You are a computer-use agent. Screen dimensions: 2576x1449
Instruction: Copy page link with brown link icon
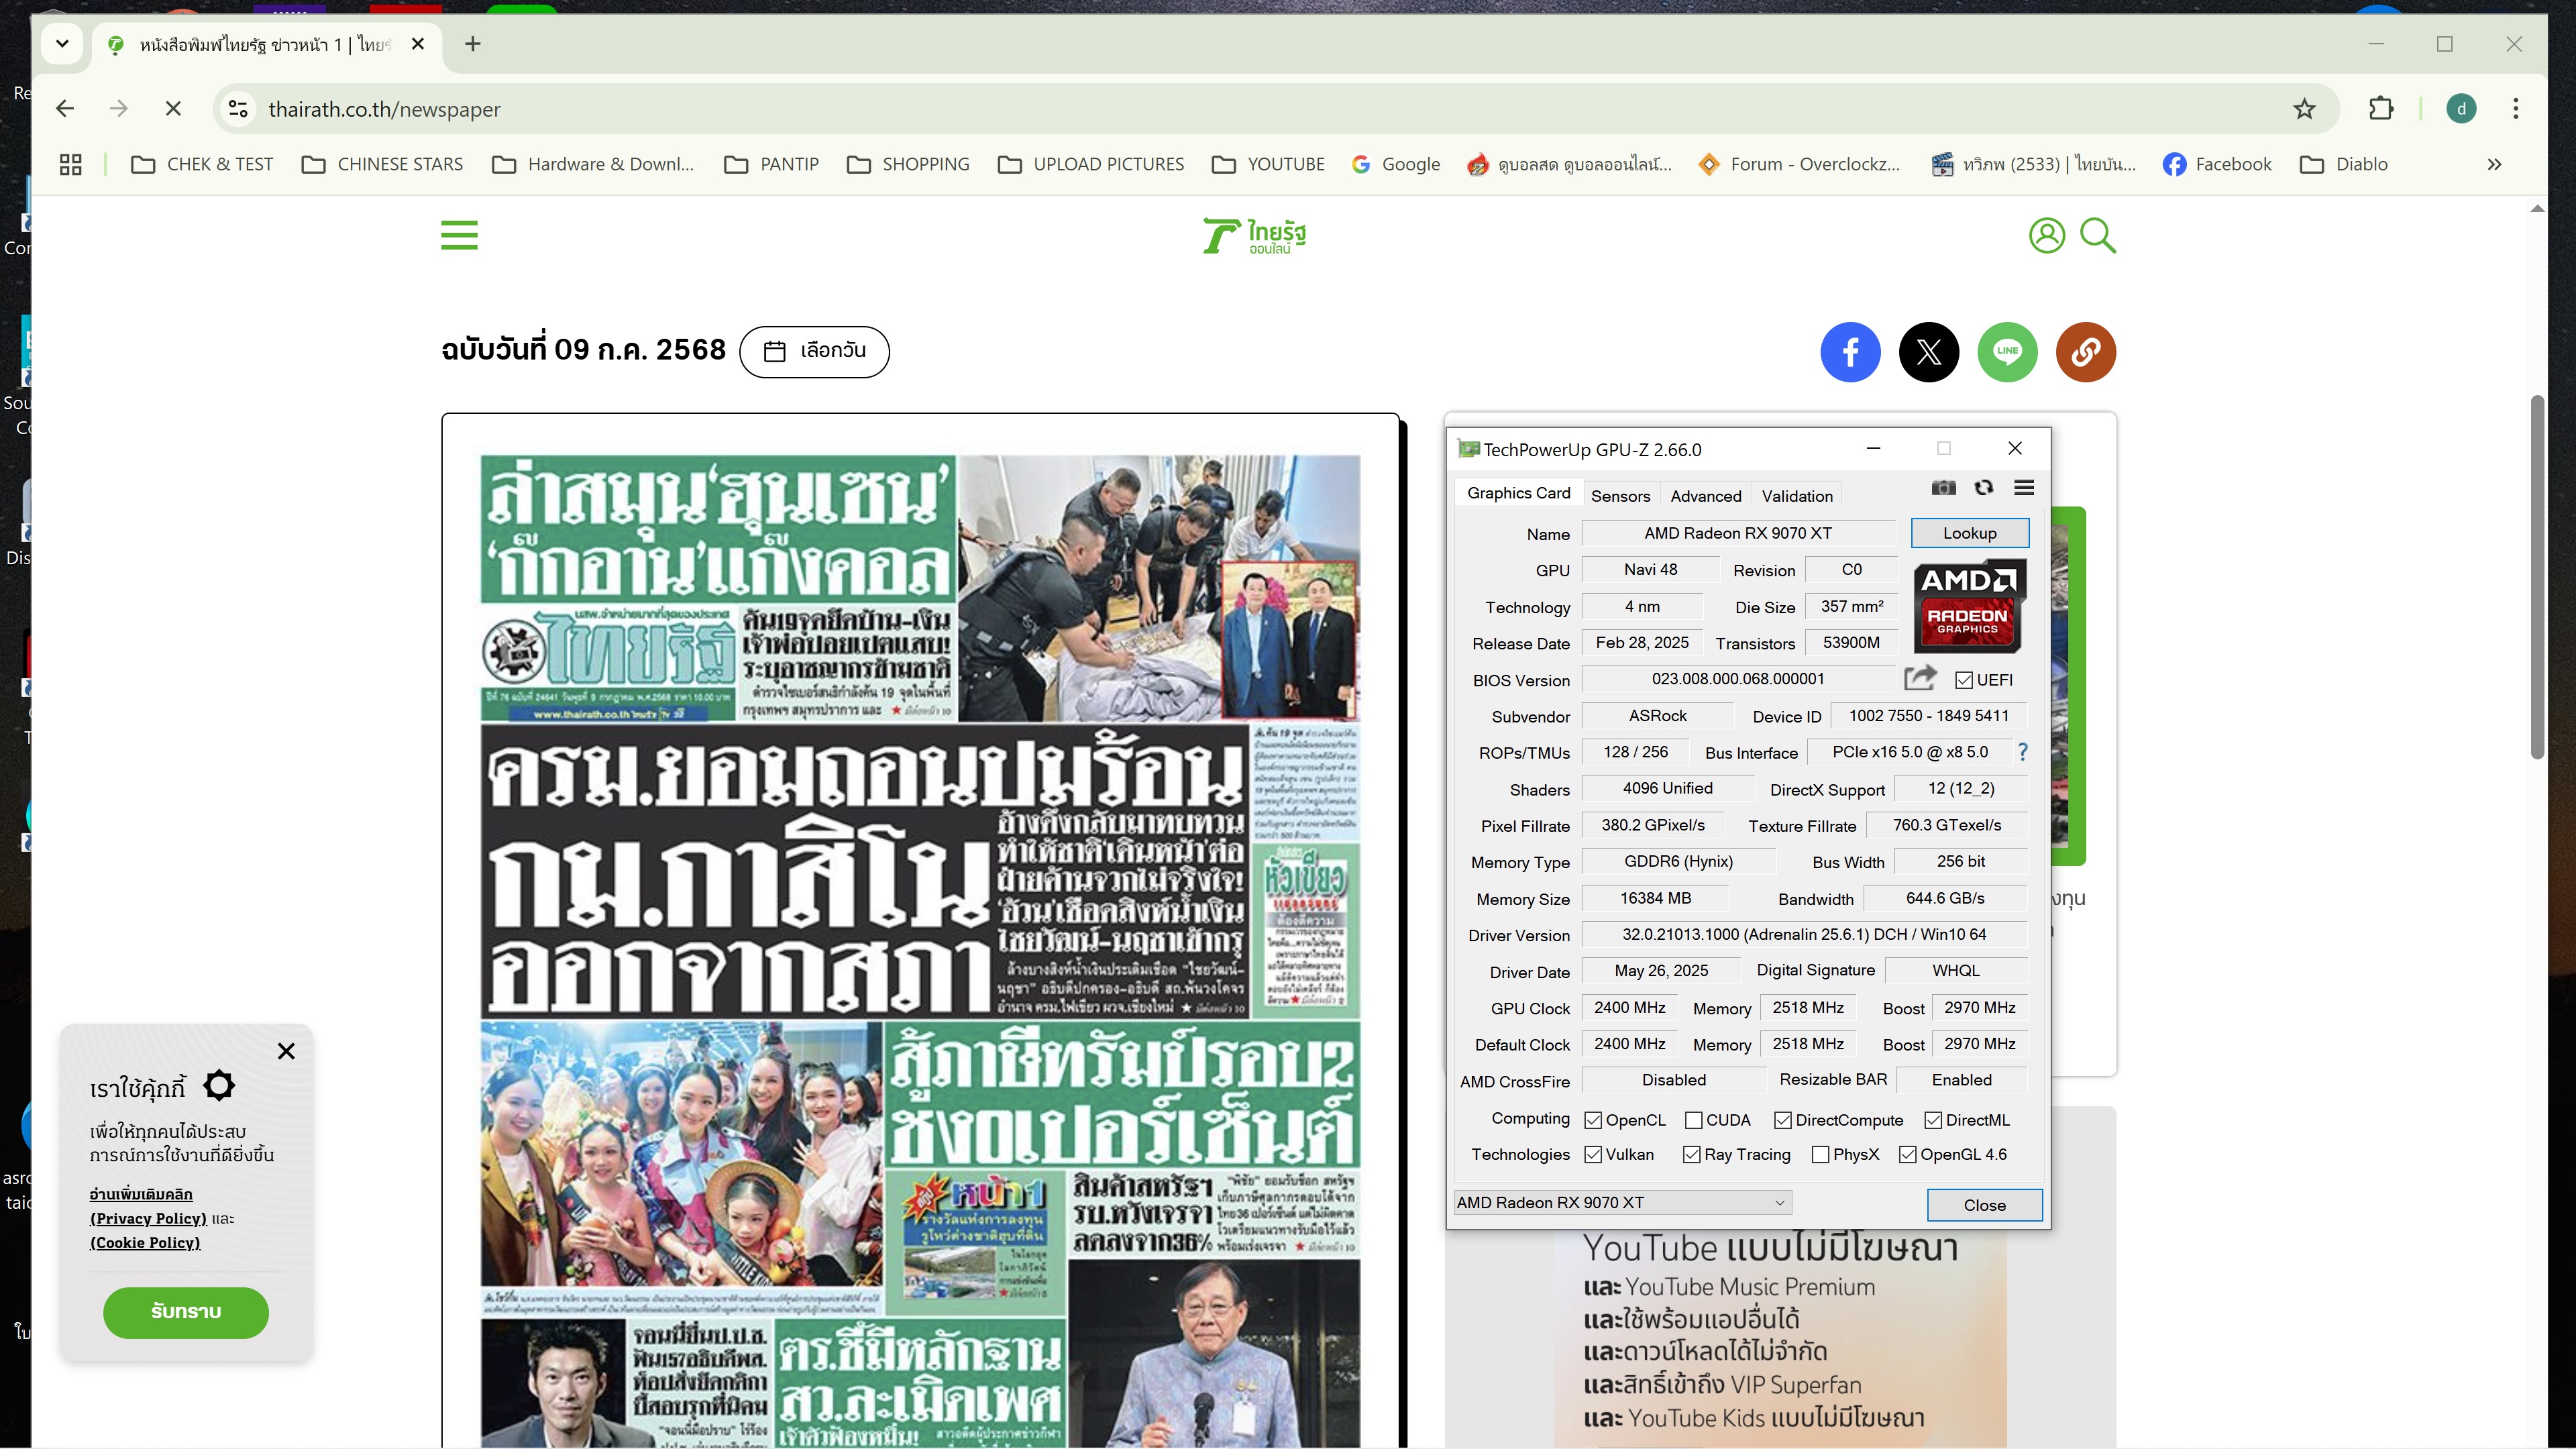2086,352
